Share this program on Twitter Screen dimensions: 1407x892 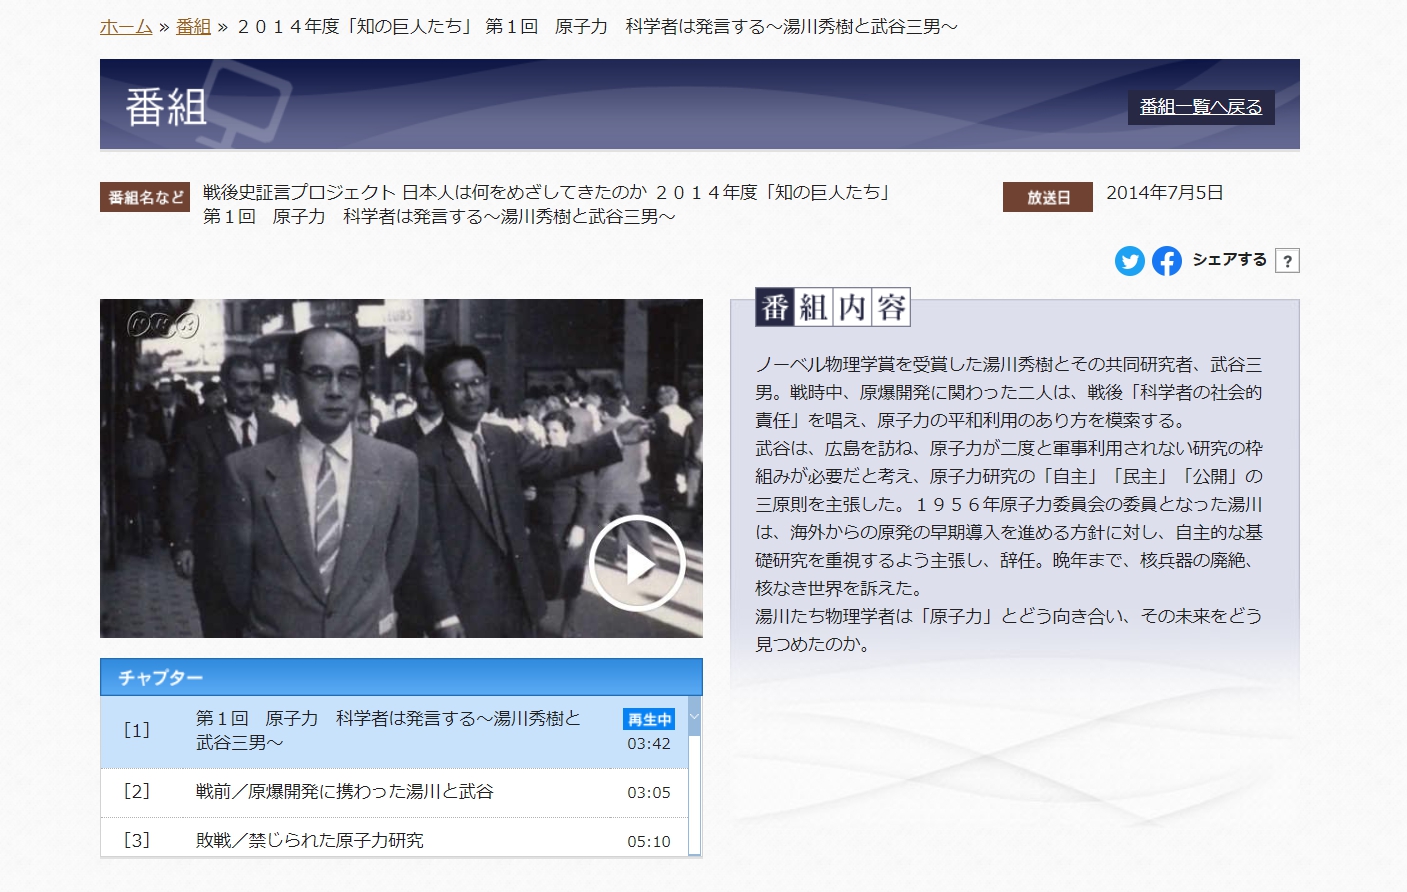pyautogui.click(x=1129, y=261)
